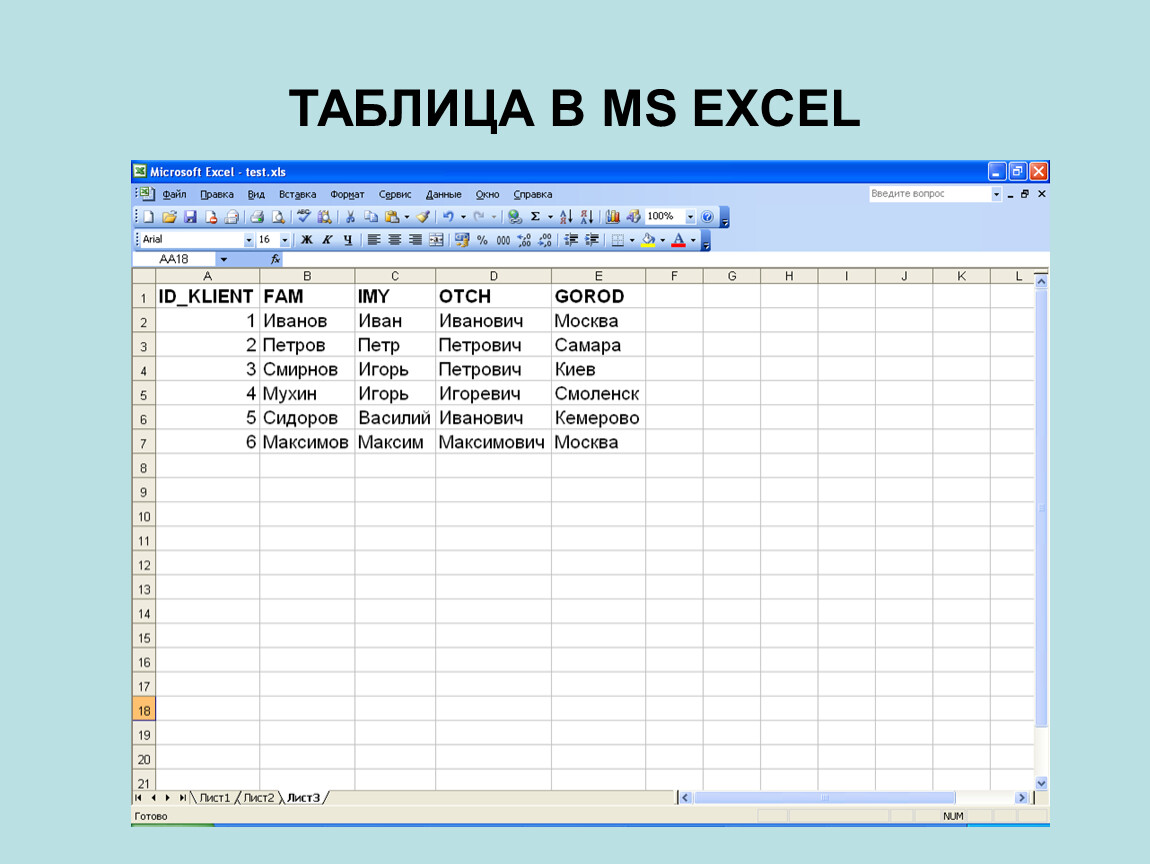Increase indent in formatting toolbar
Viewport: 1150px width, 864px height.
coord(592,241)
